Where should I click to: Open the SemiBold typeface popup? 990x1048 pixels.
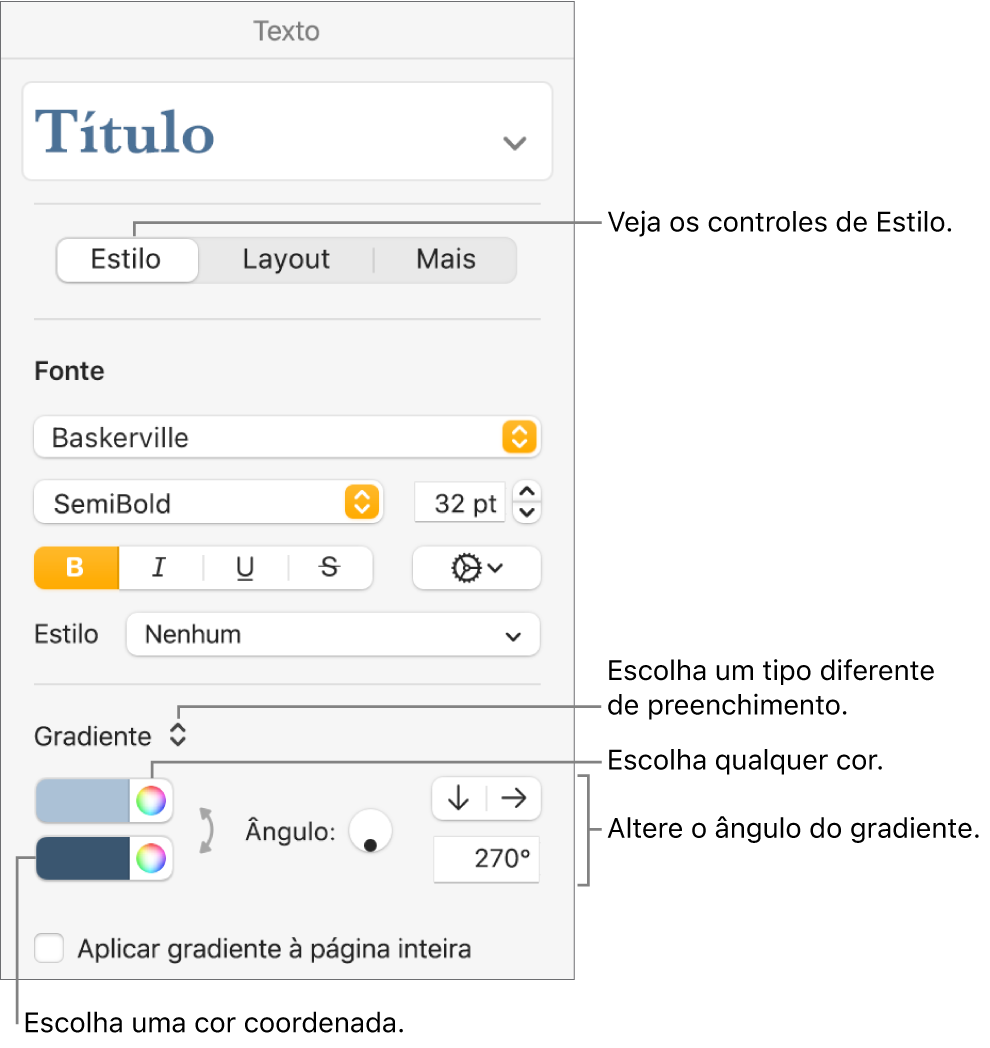click(208, 503)
